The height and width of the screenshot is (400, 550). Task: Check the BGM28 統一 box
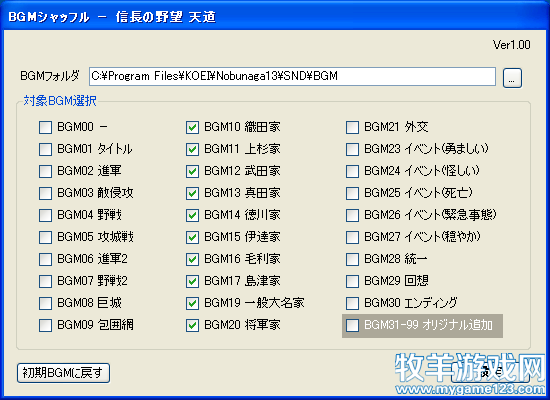[352, 259]
